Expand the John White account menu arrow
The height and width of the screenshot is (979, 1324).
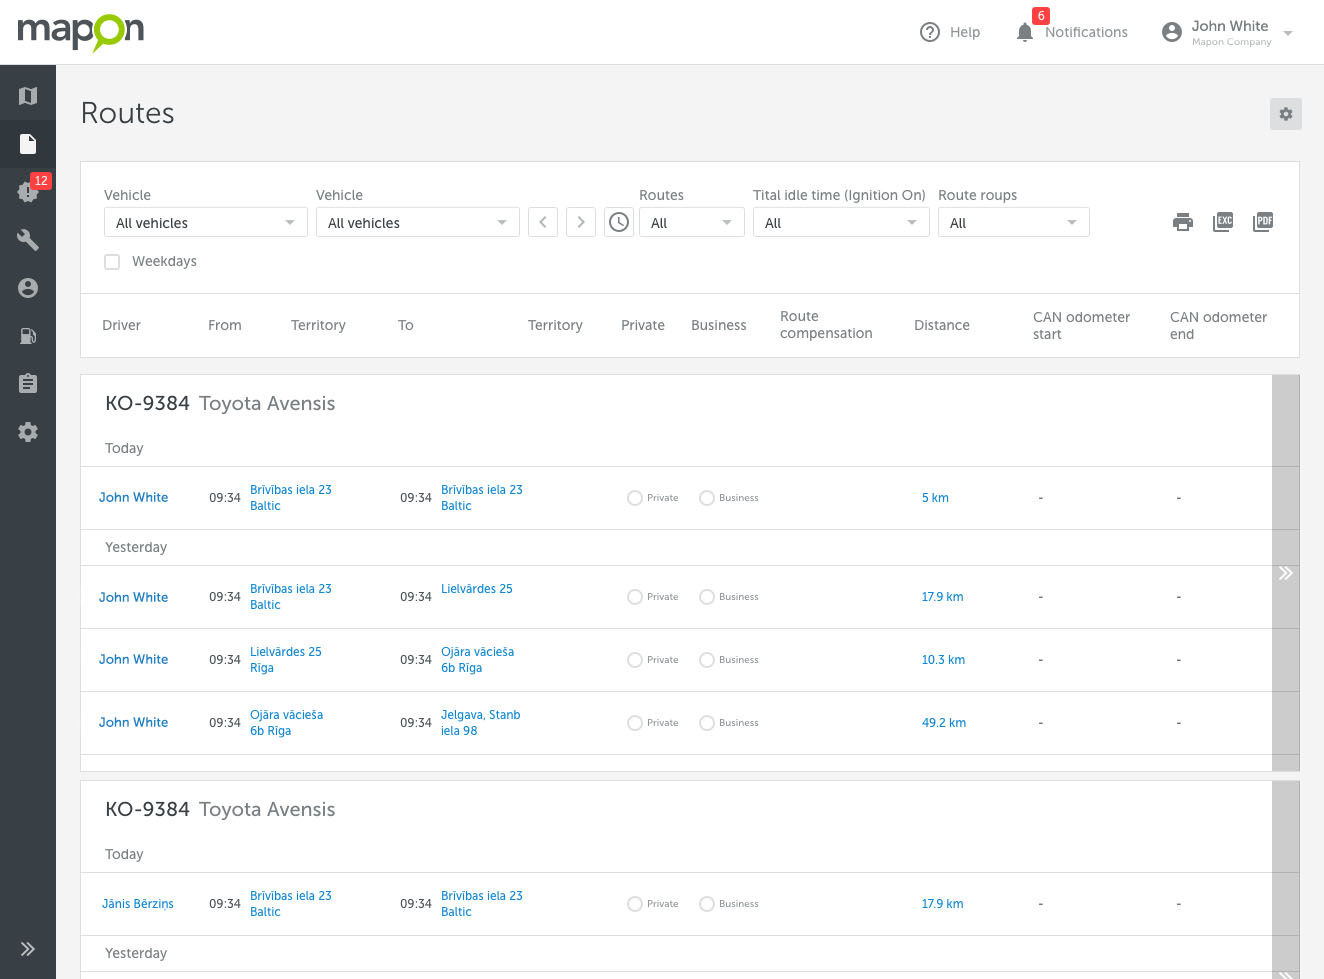1288,33
